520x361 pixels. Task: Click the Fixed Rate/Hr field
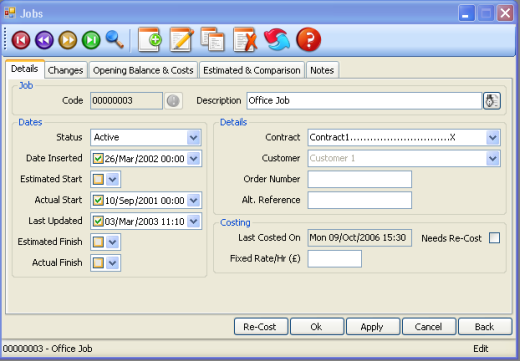335,259
